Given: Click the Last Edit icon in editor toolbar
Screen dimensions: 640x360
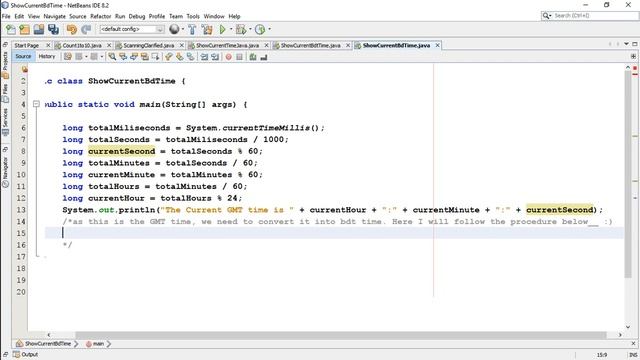Looking at the screenshot, I should (x=68, y=57).
